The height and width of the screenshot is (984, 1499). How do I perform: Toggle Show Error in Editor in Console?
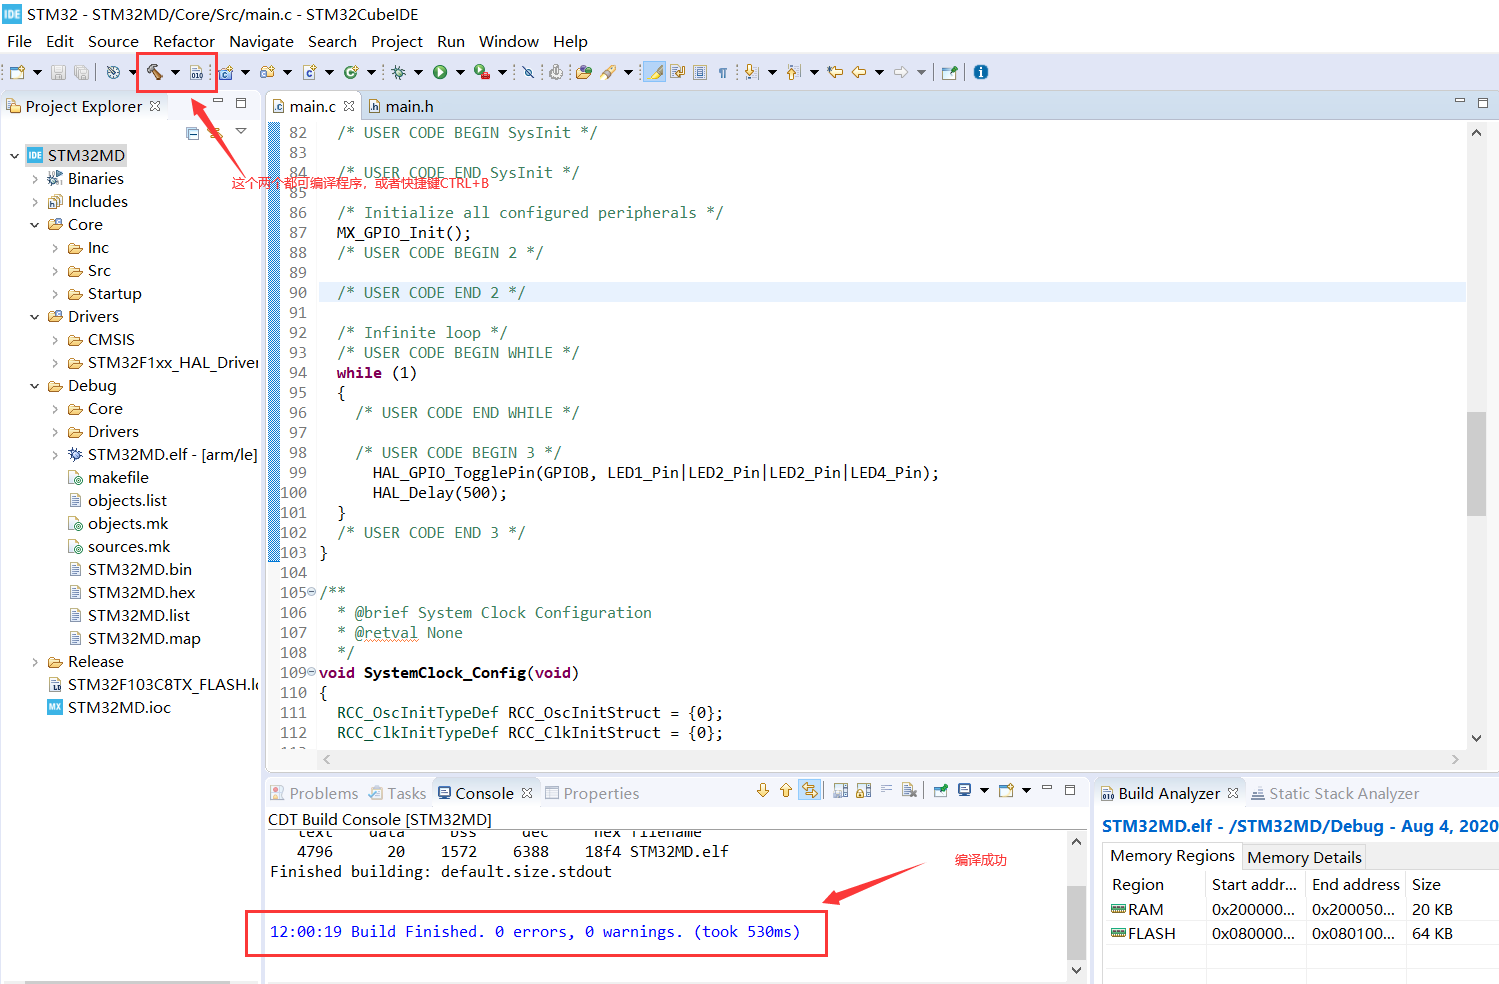810,791
